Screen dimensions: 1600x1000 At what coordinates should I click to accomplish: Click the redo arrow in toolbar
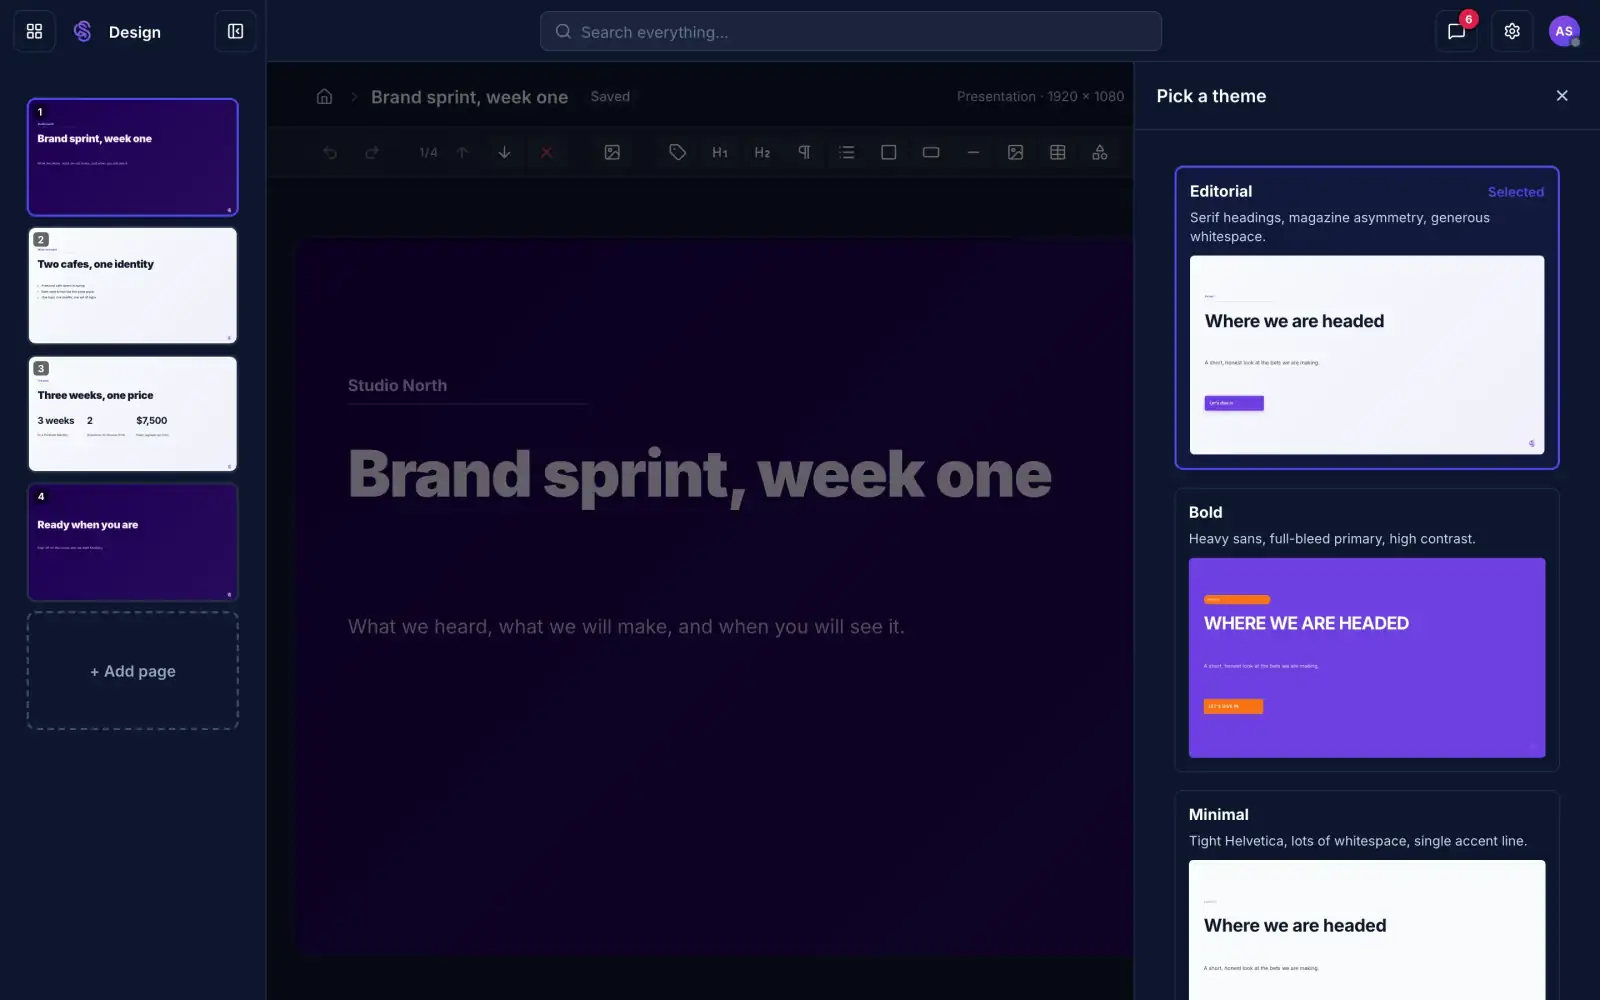point(372,152)
